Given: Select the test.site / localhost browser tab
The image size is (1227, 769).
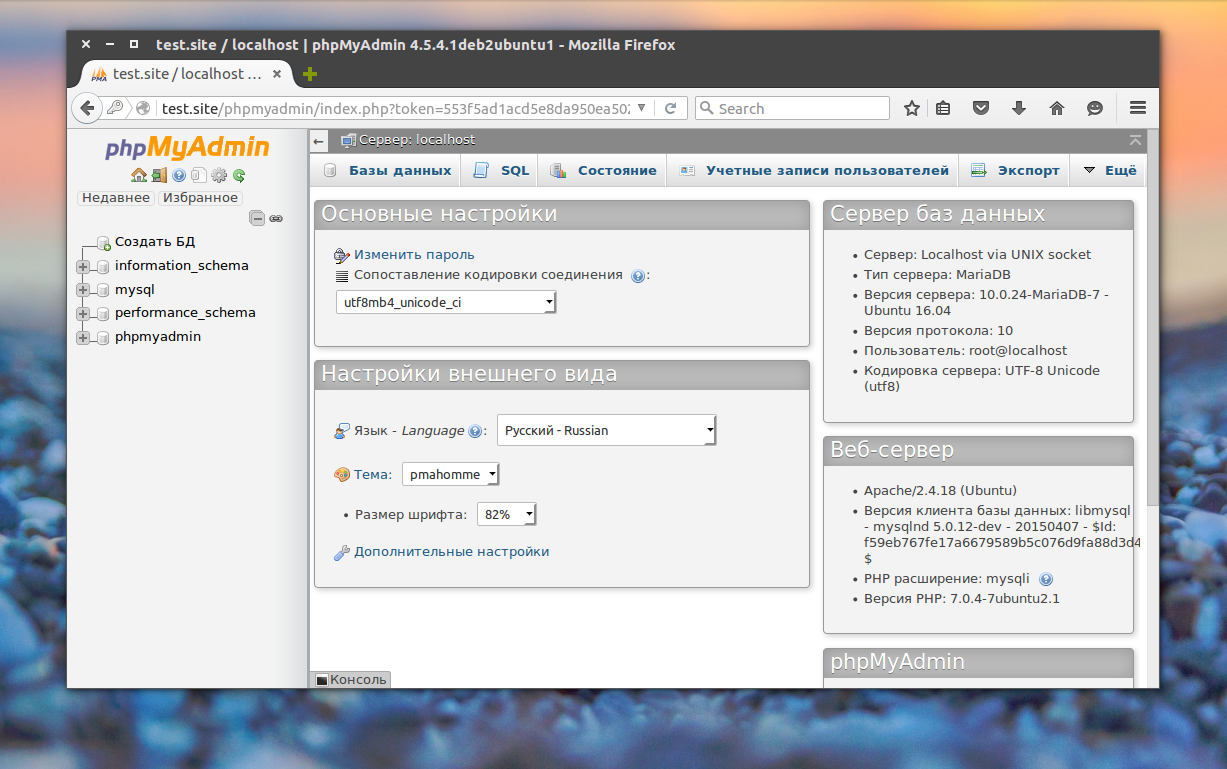Looking at the screenshot, I should (186, 74).
